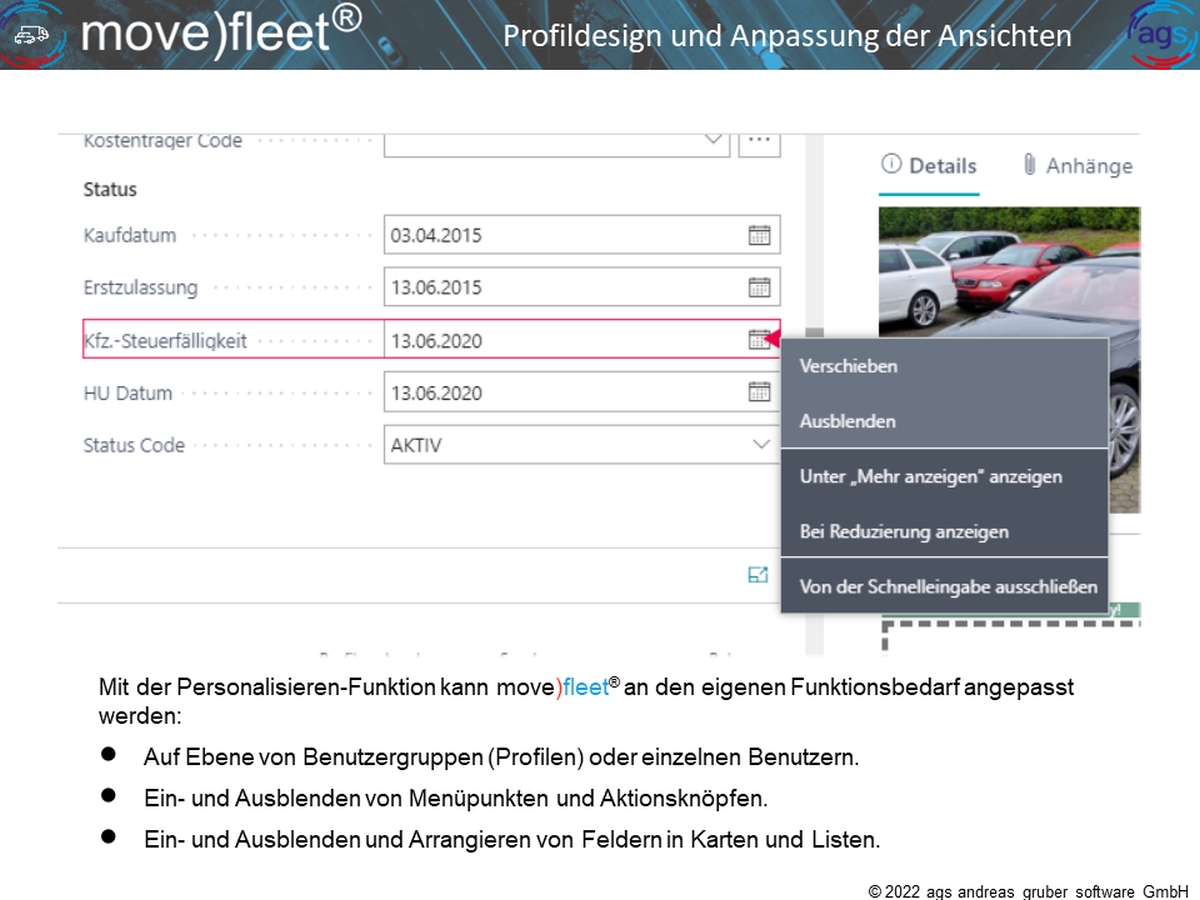Choose Ausblenden from context menu
The width and height of the screenshot is (1200, 900).
coord(944,421)
